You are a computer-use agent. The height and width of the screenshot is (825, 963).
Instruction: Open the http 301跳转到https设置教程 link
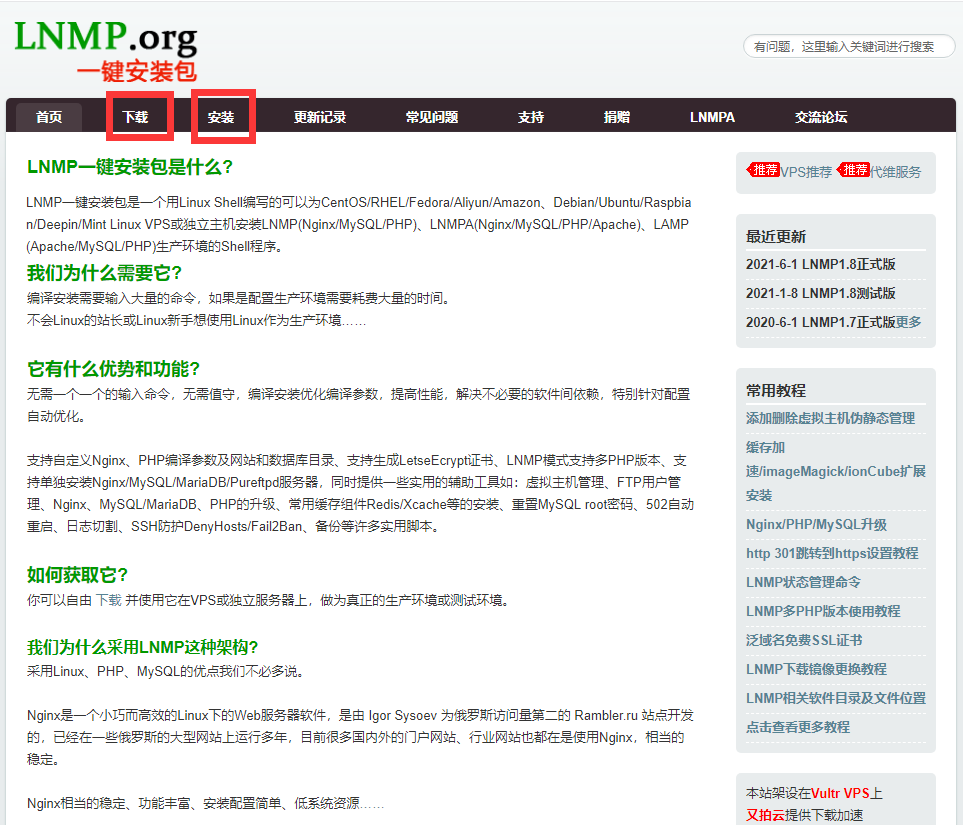[x=832, y=553]
